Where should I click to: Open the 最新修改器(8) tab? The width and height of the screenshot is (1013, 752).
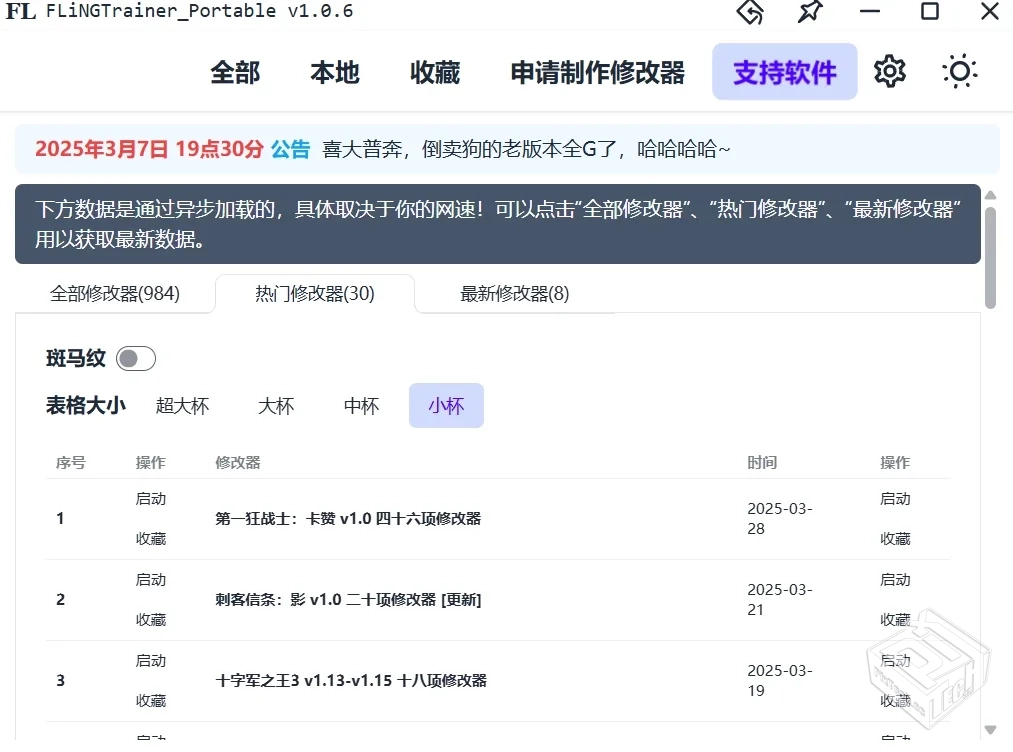coord(513,294)
